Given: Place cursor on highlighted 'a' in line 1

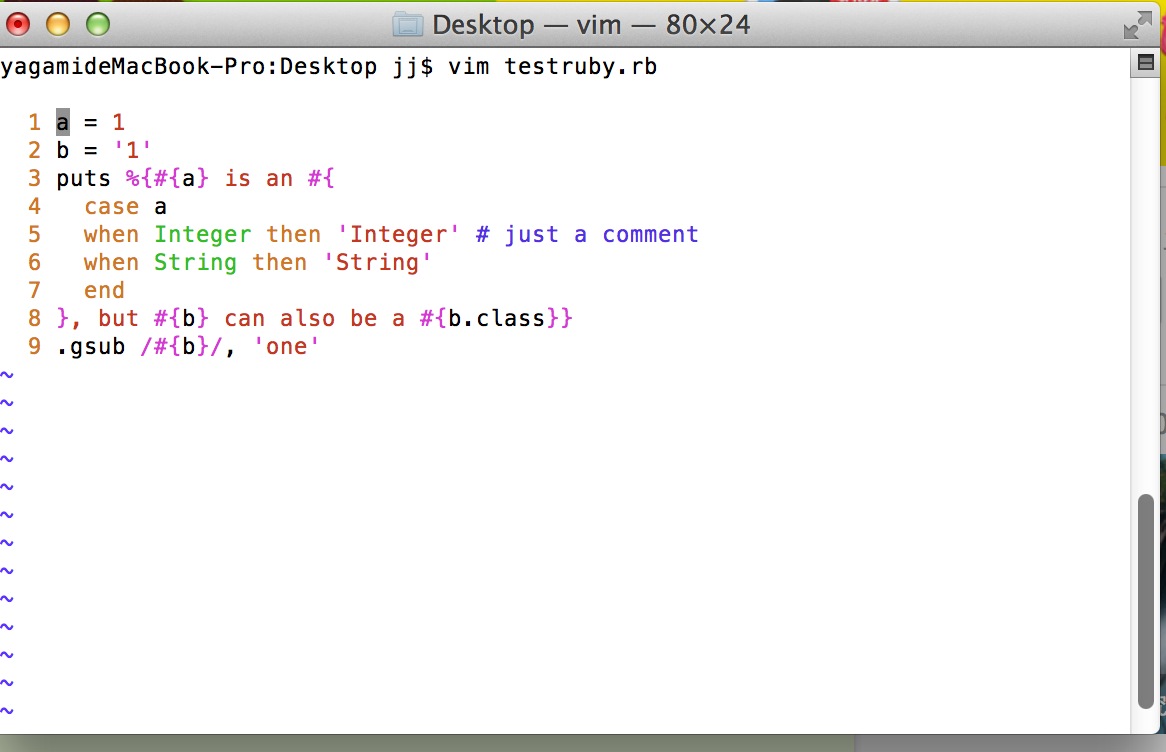Looking at the screenshot, I should pyautogui.click(x=63, y=122).
